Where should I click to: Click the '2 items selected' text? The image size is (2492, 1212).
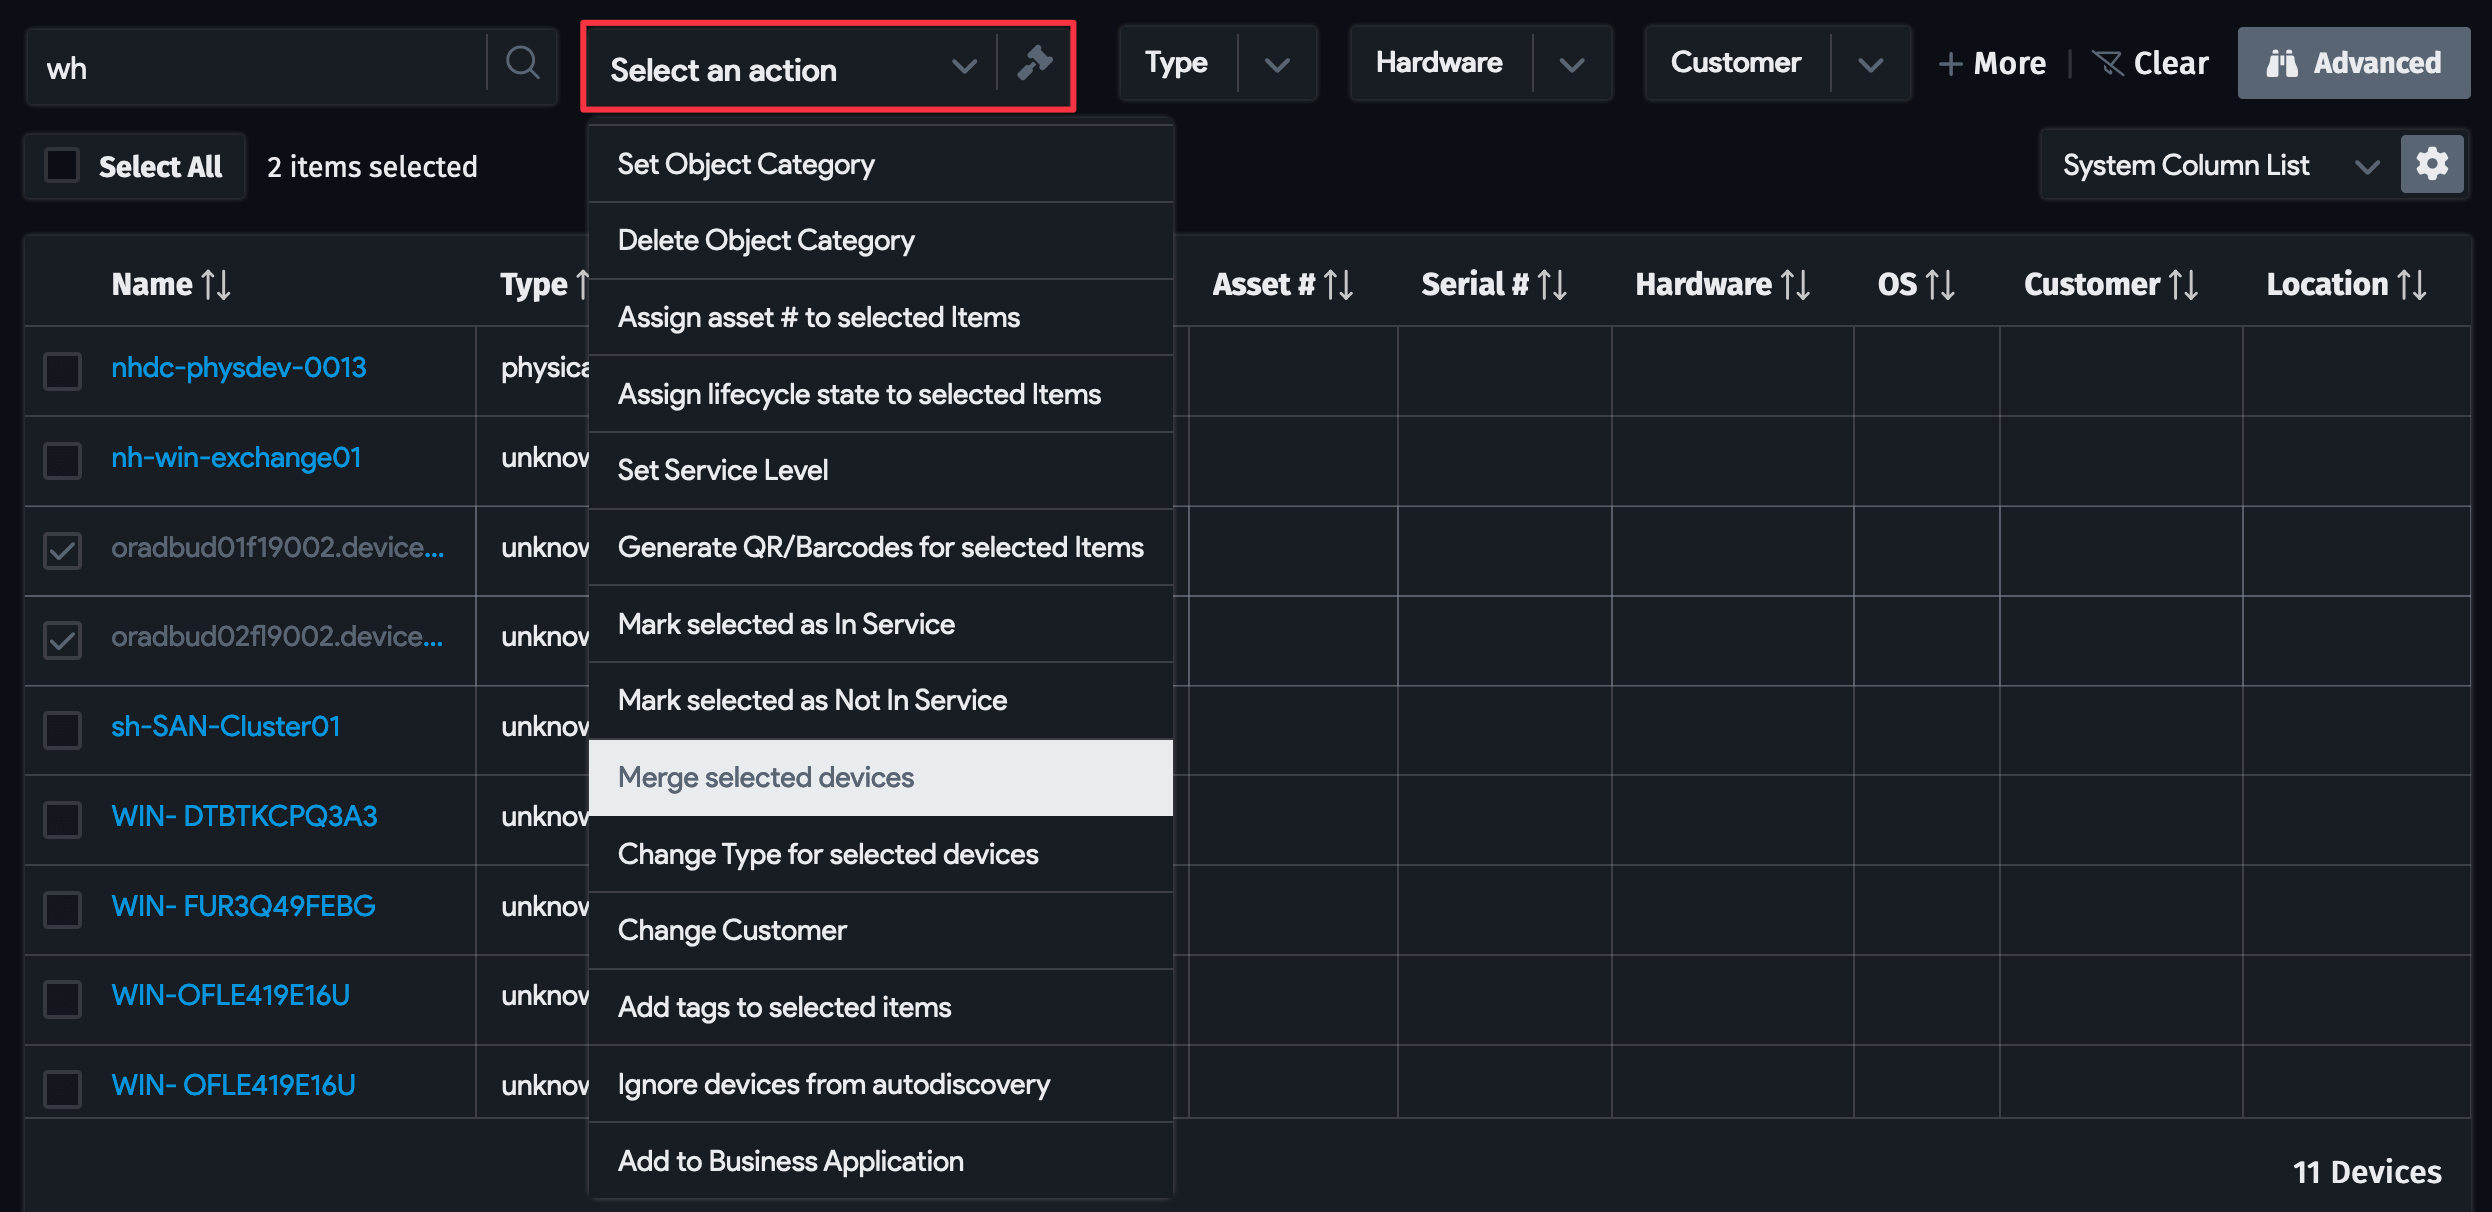(x=372, y=167)
